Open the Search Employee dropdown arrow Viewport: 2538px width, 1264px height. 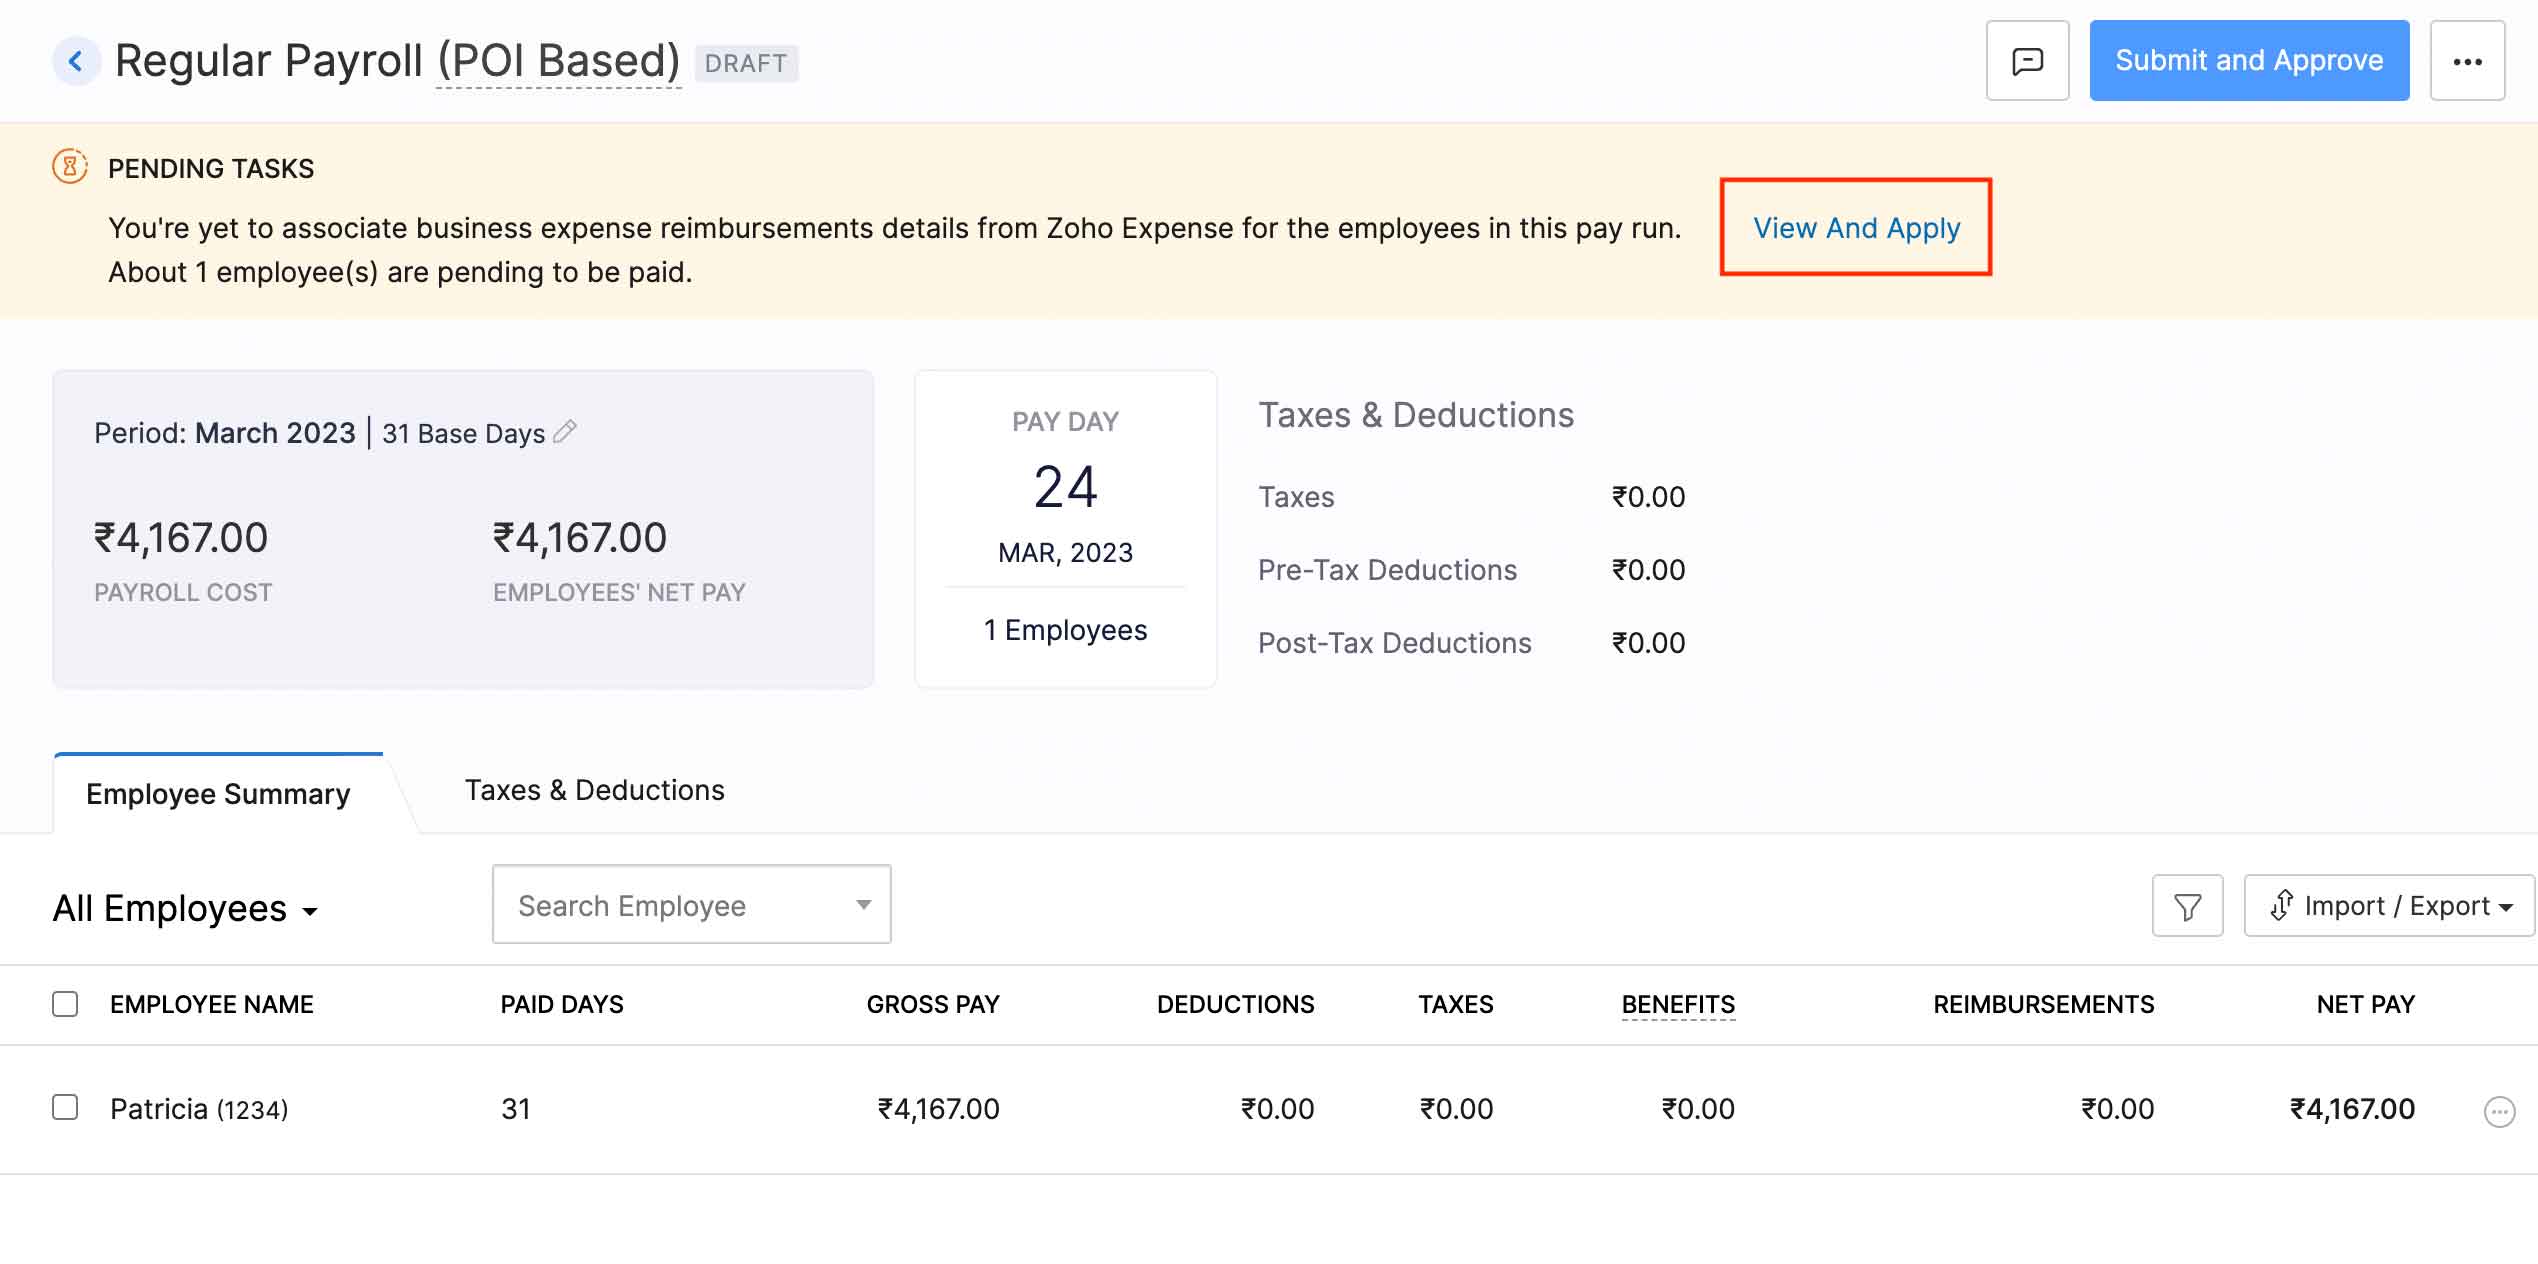coord(862,904)
